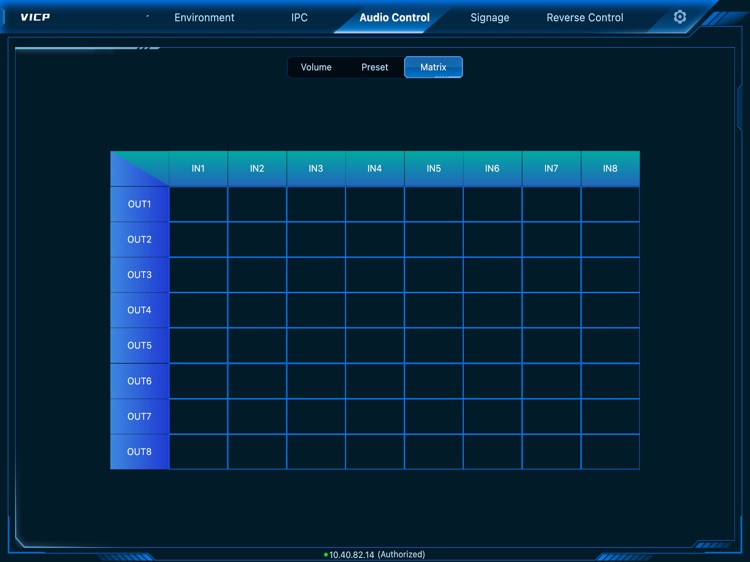Toggle the IN4 to OUT2 crosspoint

click(375, 240)
